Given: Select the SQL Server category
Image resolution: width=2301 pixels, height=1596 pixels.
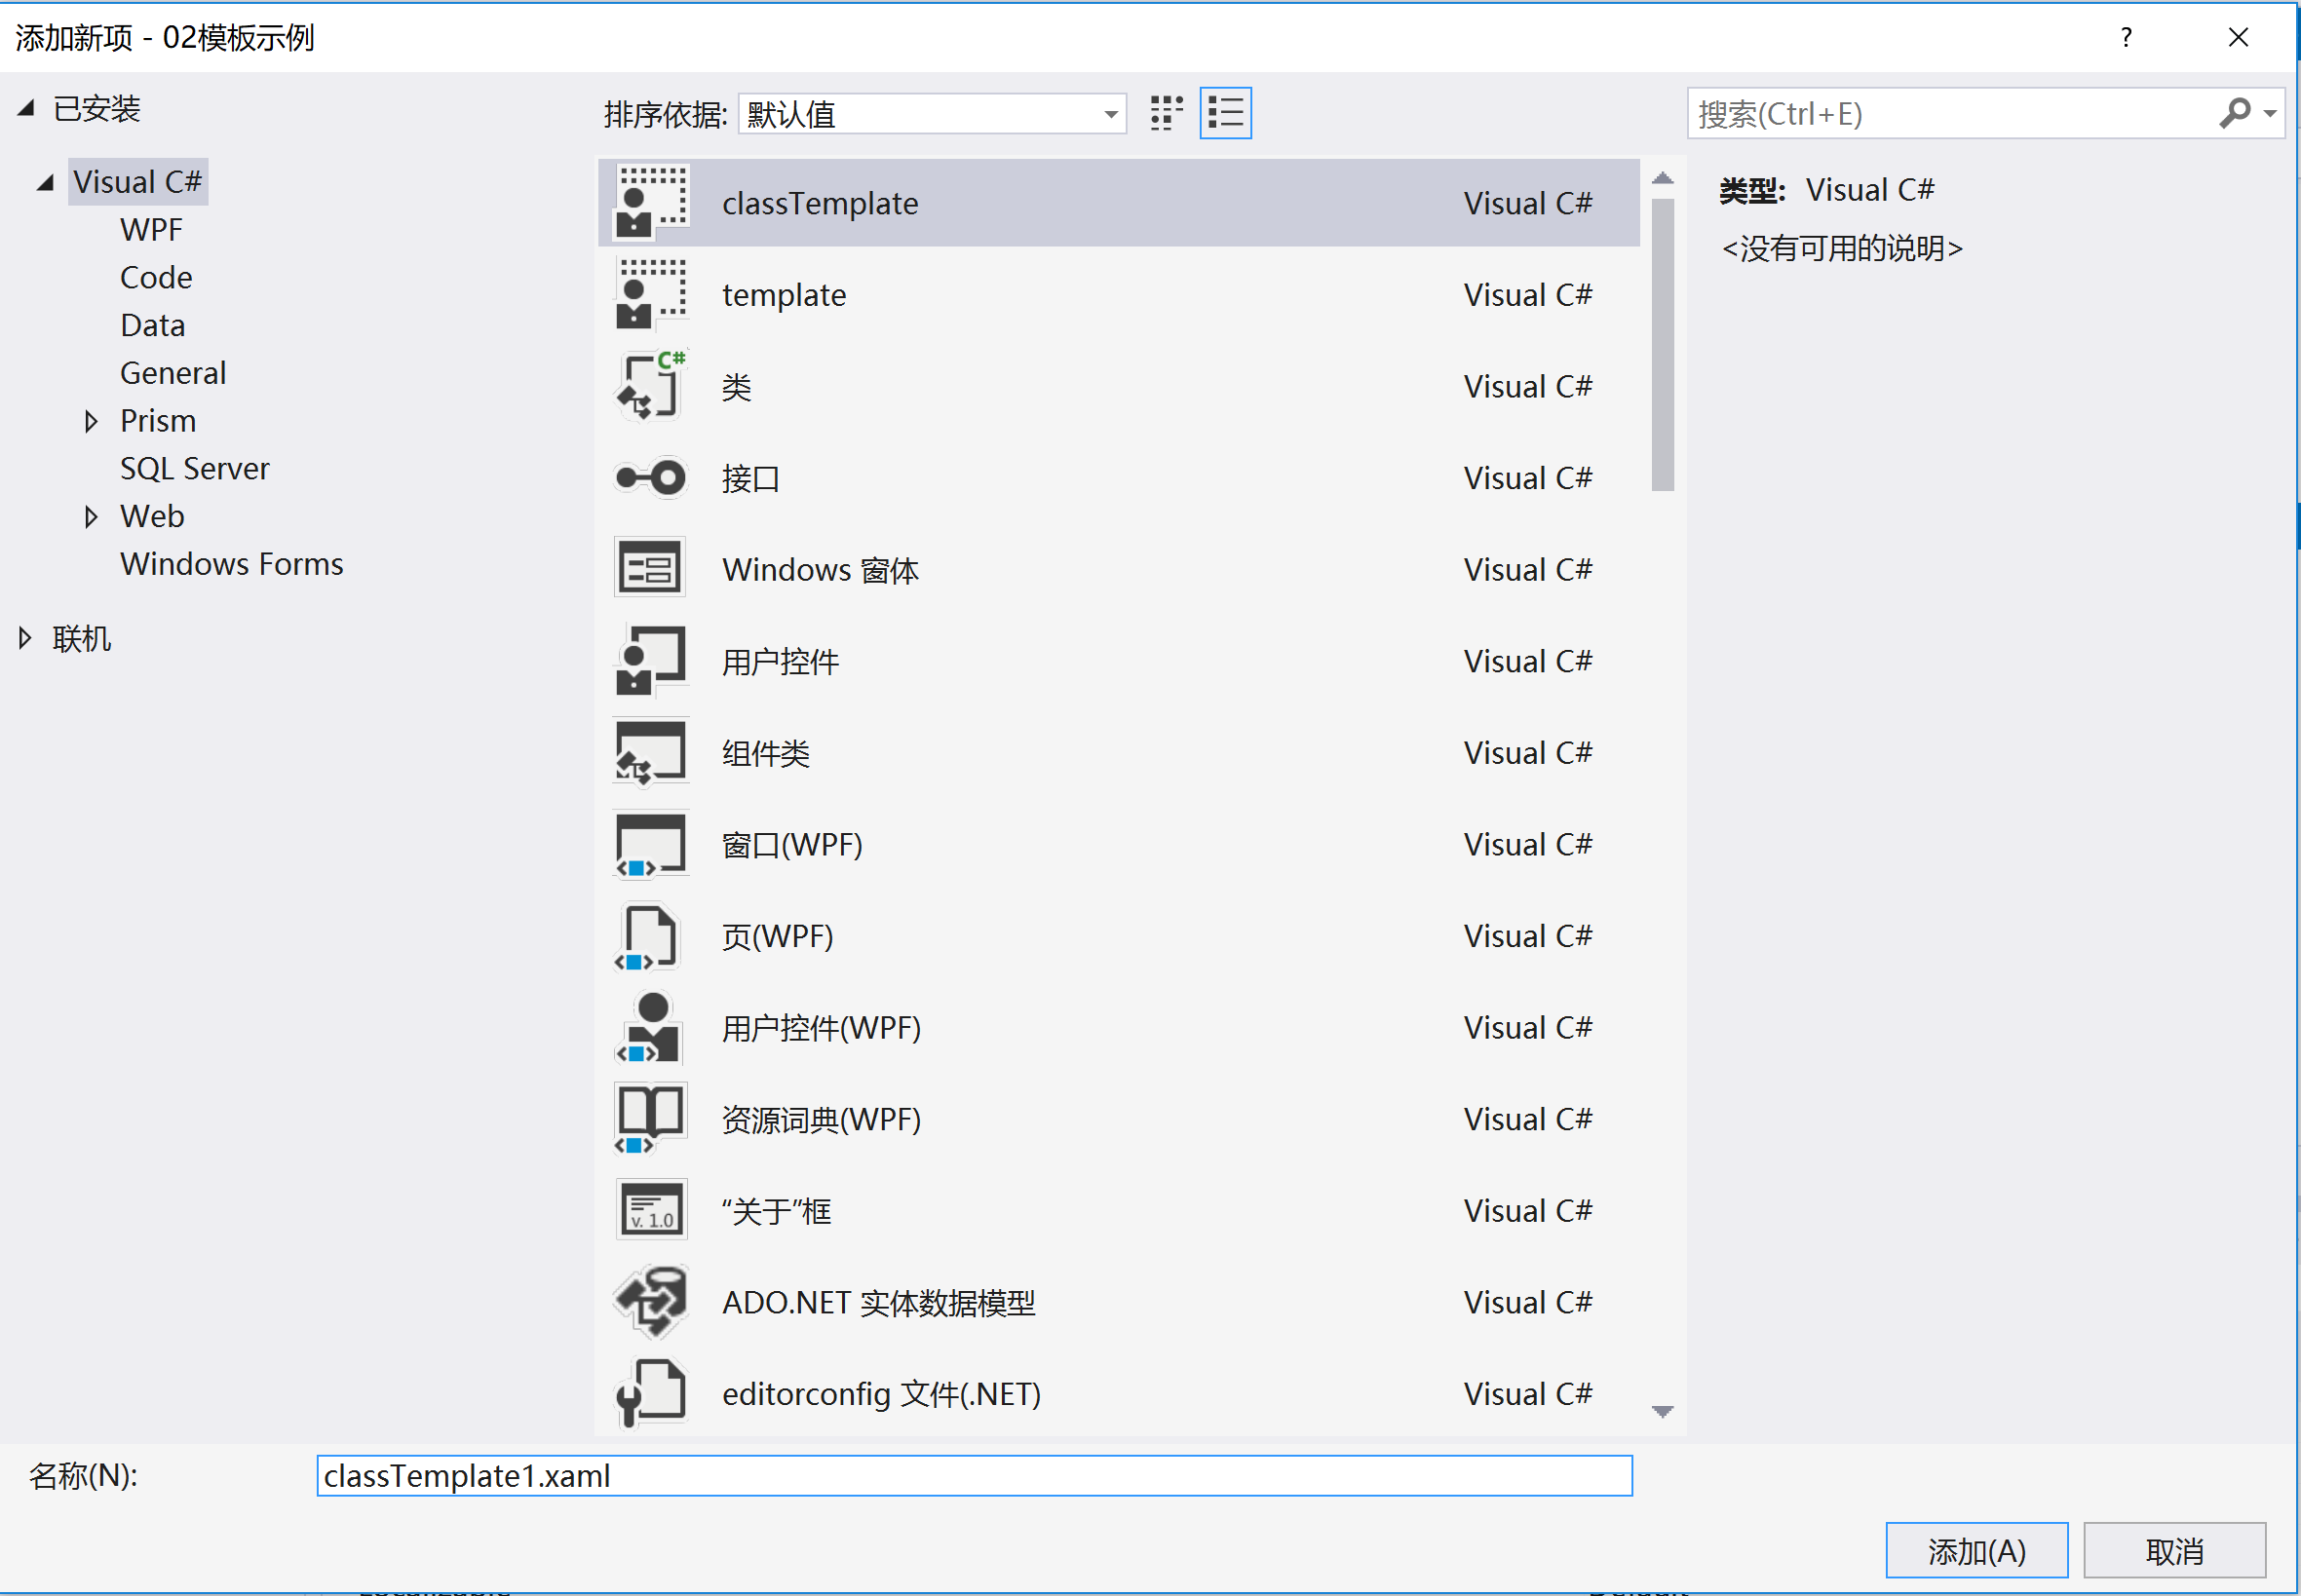Looking at the screenshot, I should coord(195,469).
